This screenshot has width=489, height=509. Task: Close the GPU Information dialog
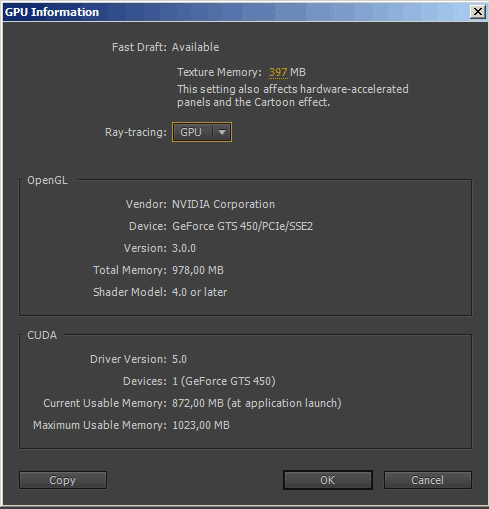pos(477,12)
